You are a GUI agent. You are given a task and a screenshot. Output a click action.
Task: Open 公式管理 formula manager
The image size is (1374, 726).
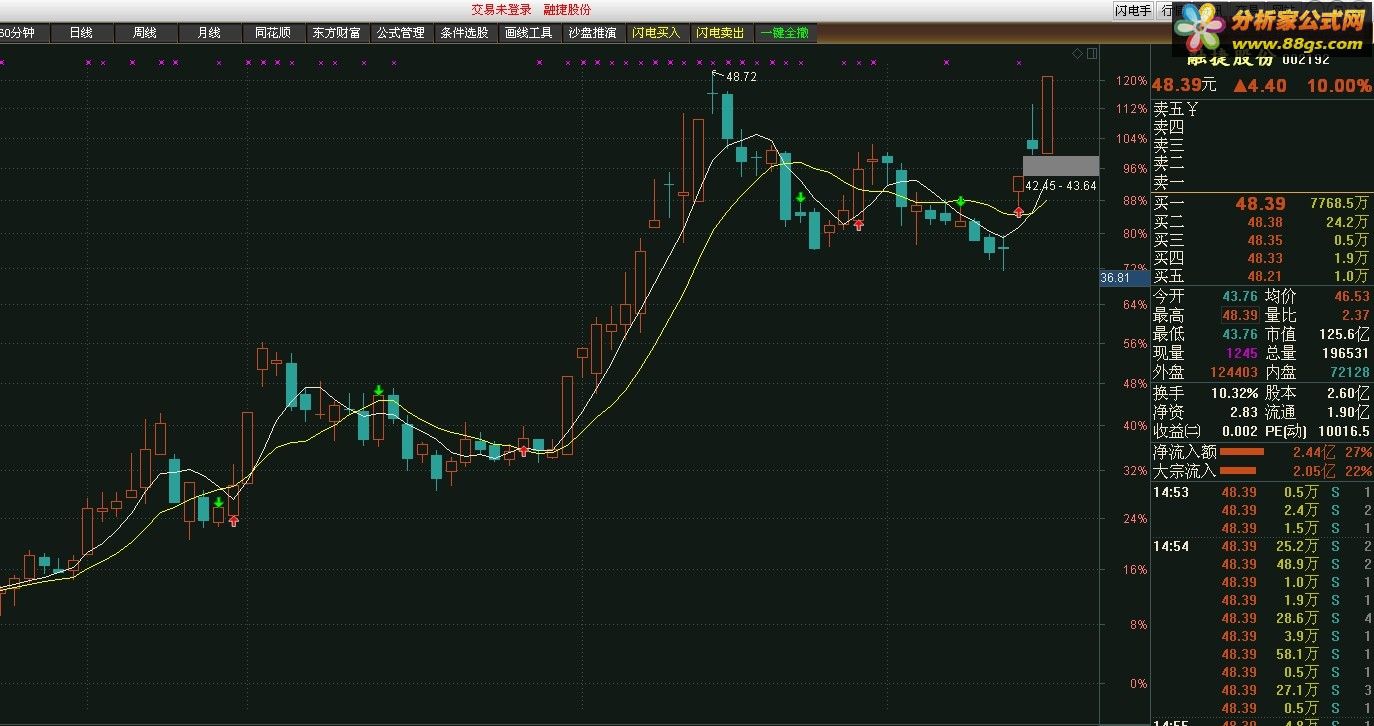click(x=400, y=33)
